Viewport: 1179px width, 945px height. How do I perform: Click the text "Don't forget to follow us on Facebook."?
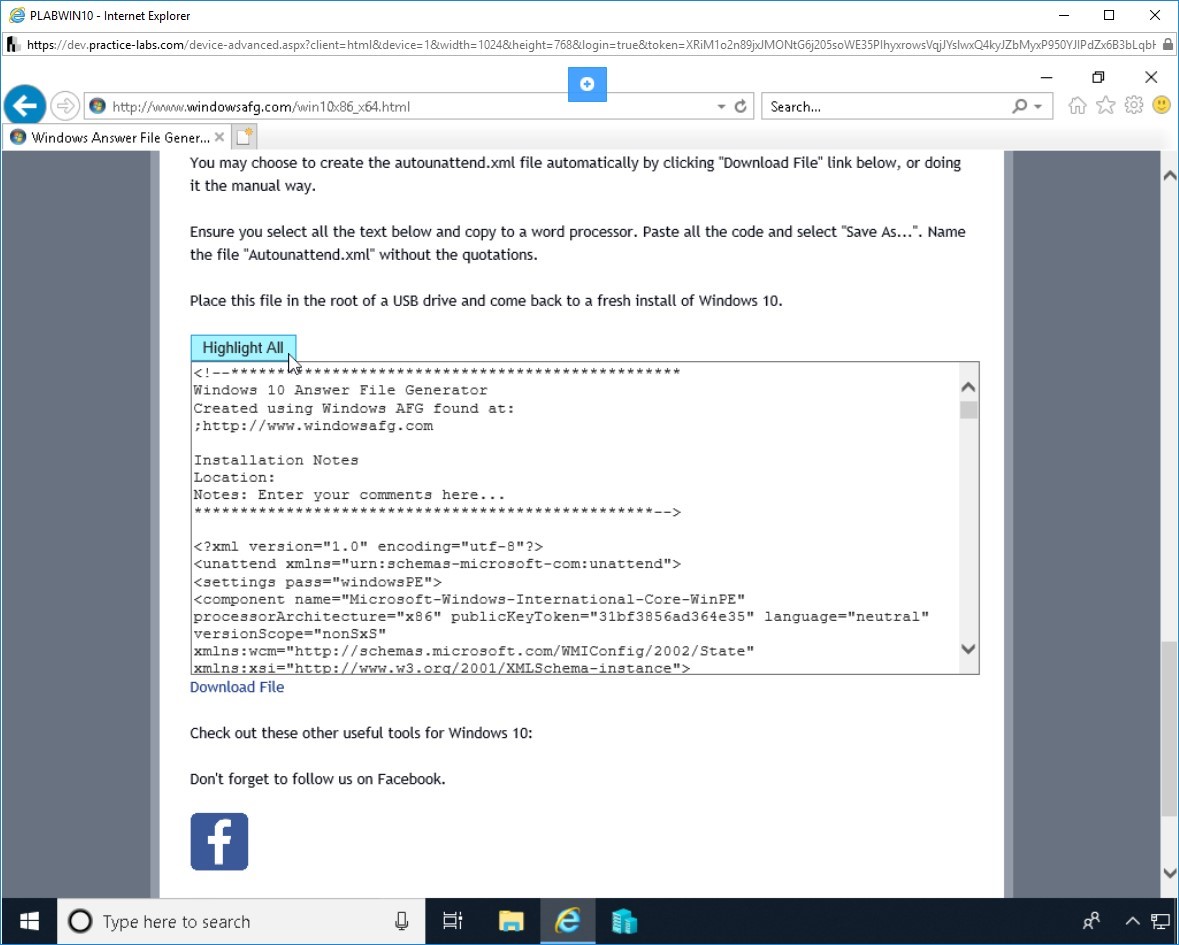click(x=317, y=779)
